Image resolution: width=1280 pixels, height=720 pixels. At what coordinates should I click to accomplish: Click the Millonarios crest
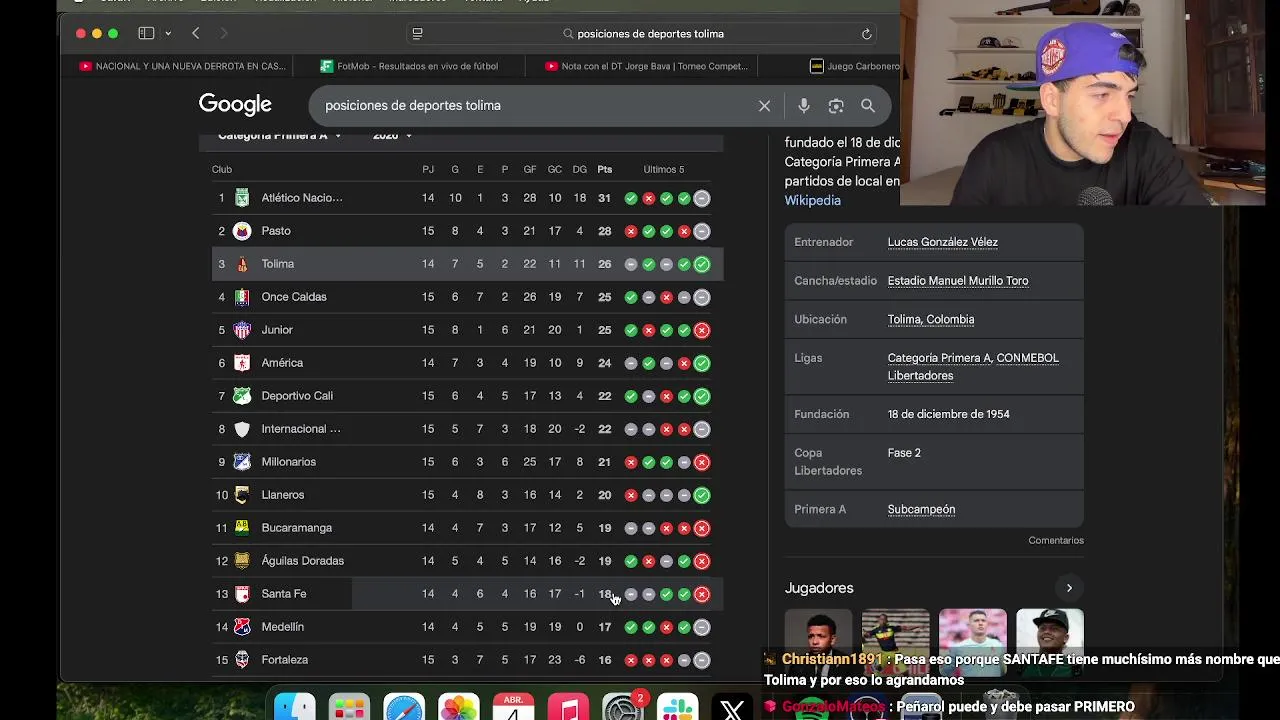click(242, 462)
